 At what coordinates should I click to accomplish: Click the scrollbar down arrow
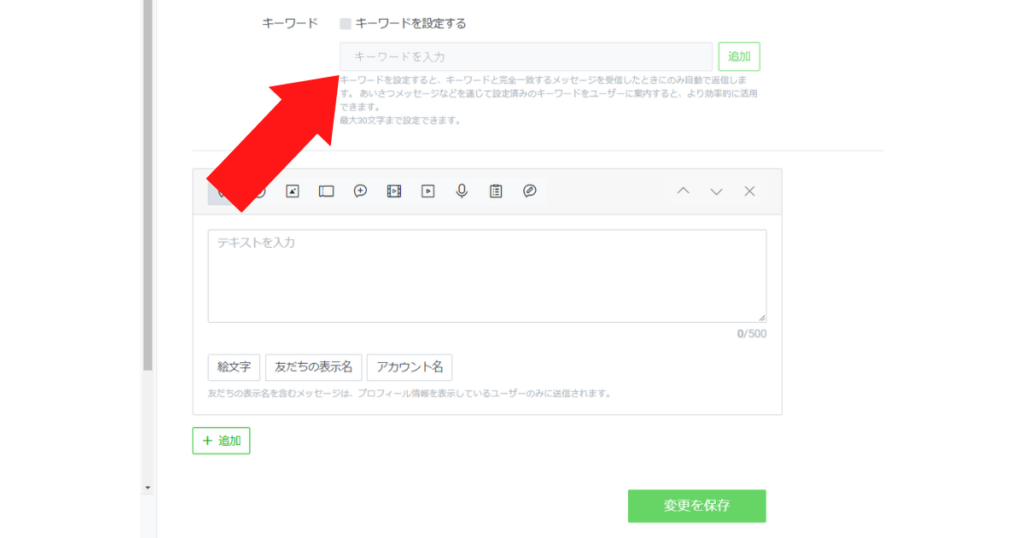point(148,488)
